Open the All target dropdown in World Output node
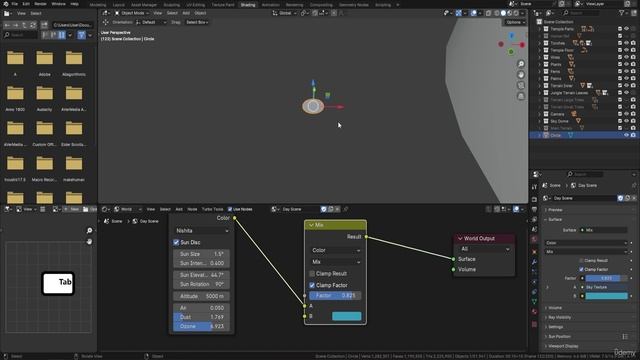 coord(484,249)
